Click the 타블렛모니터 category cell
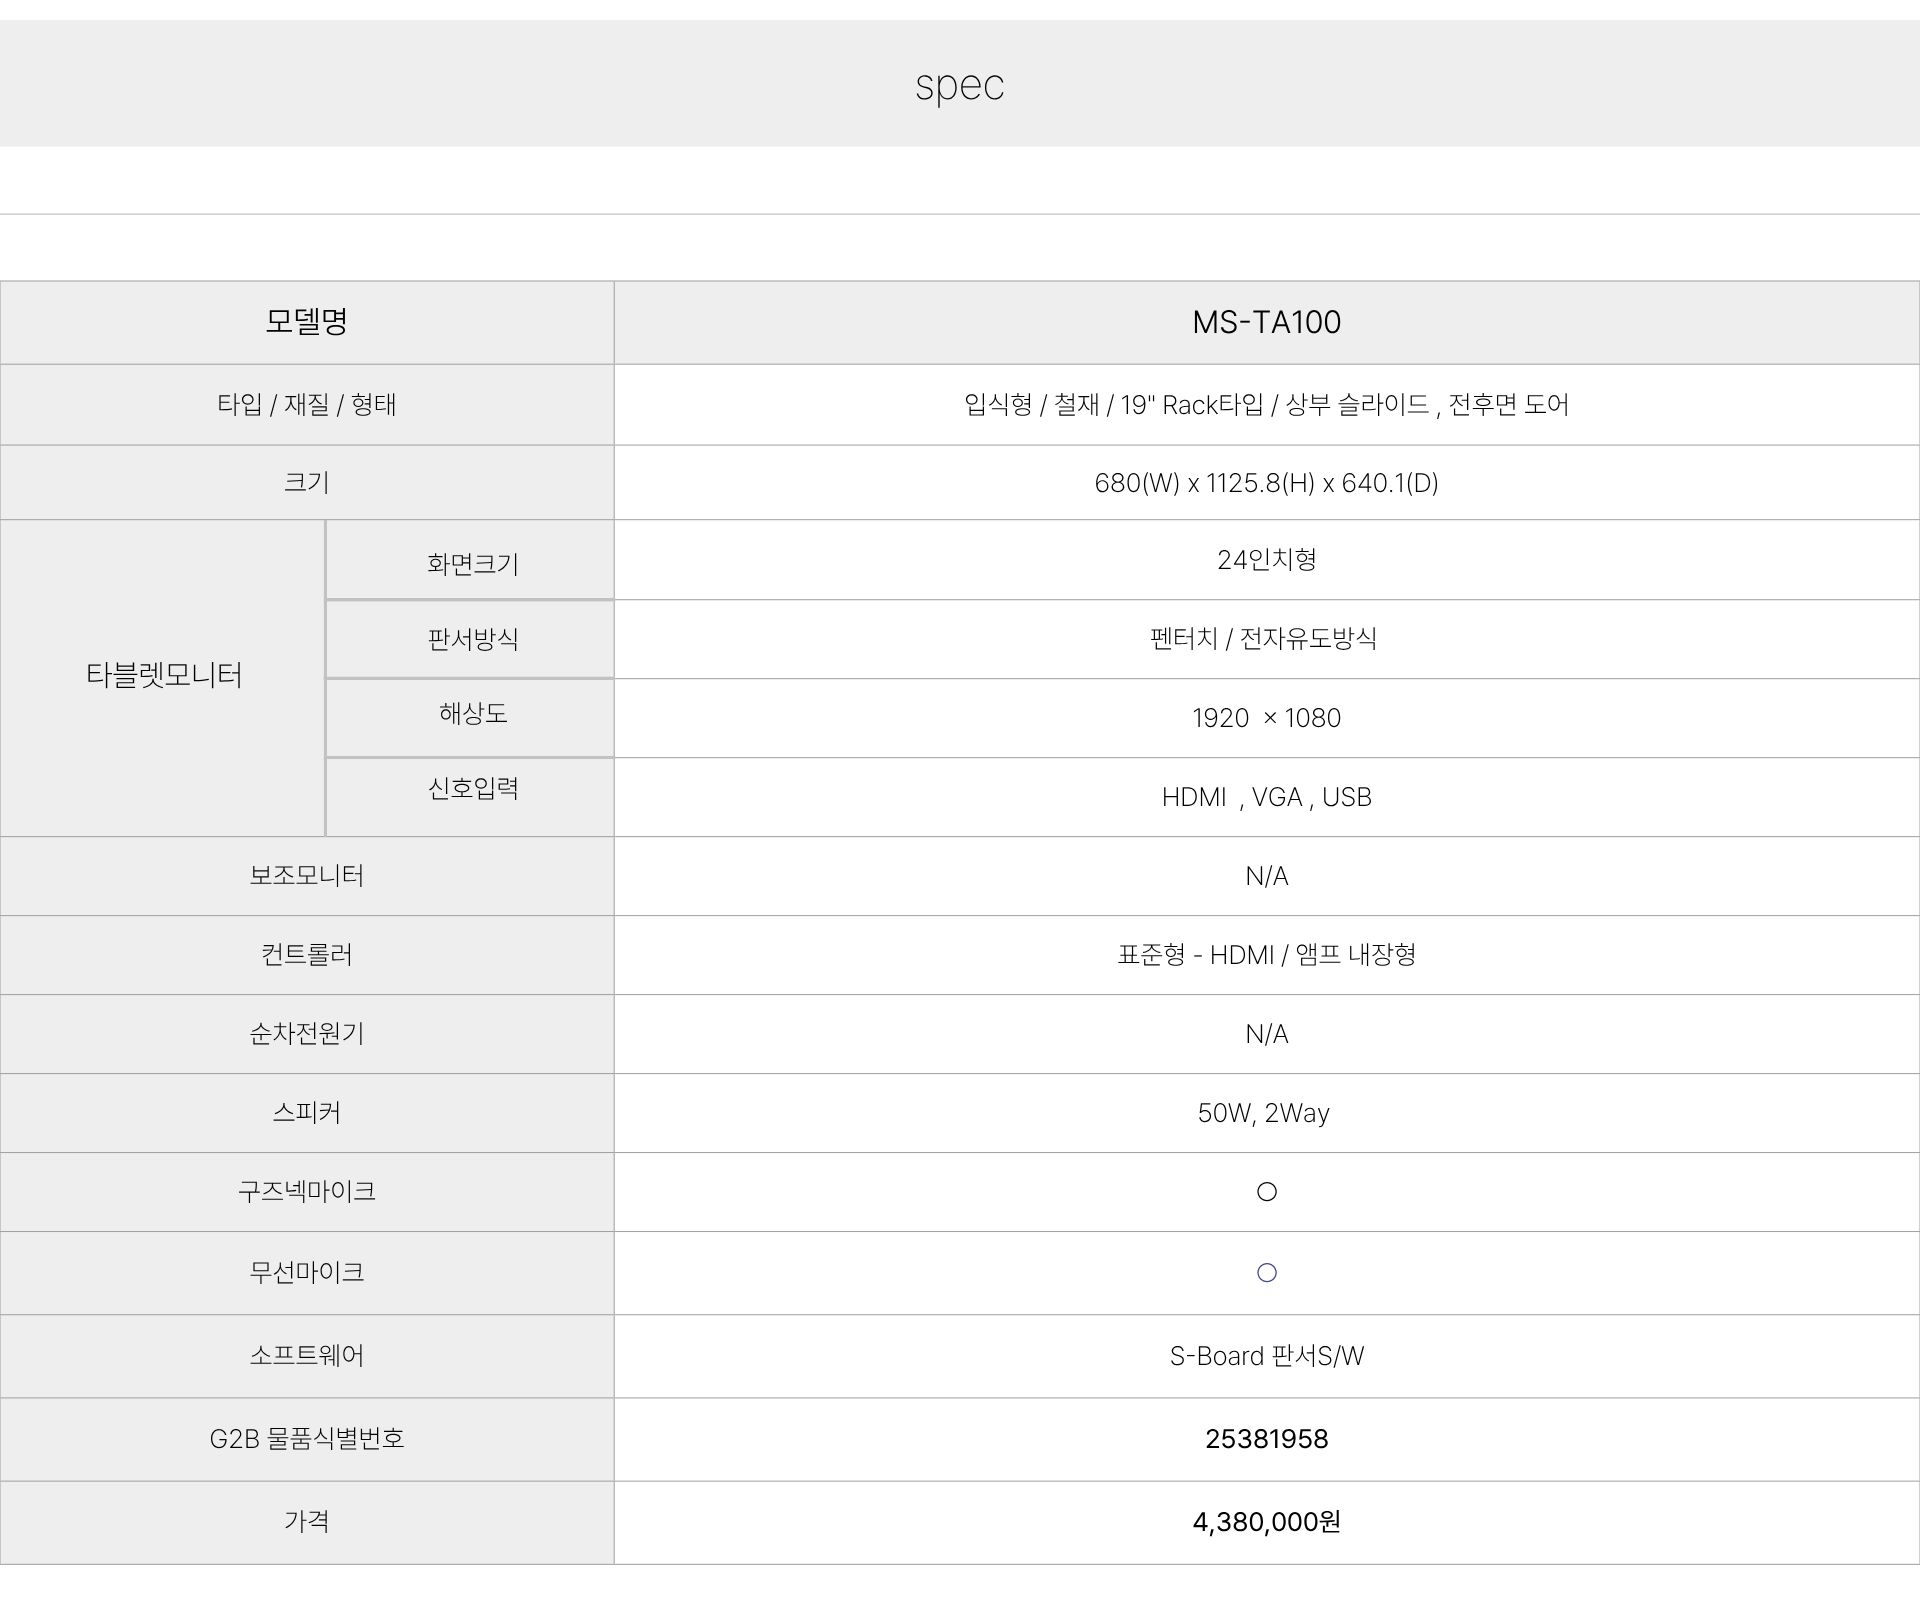 tap(164, 676)
